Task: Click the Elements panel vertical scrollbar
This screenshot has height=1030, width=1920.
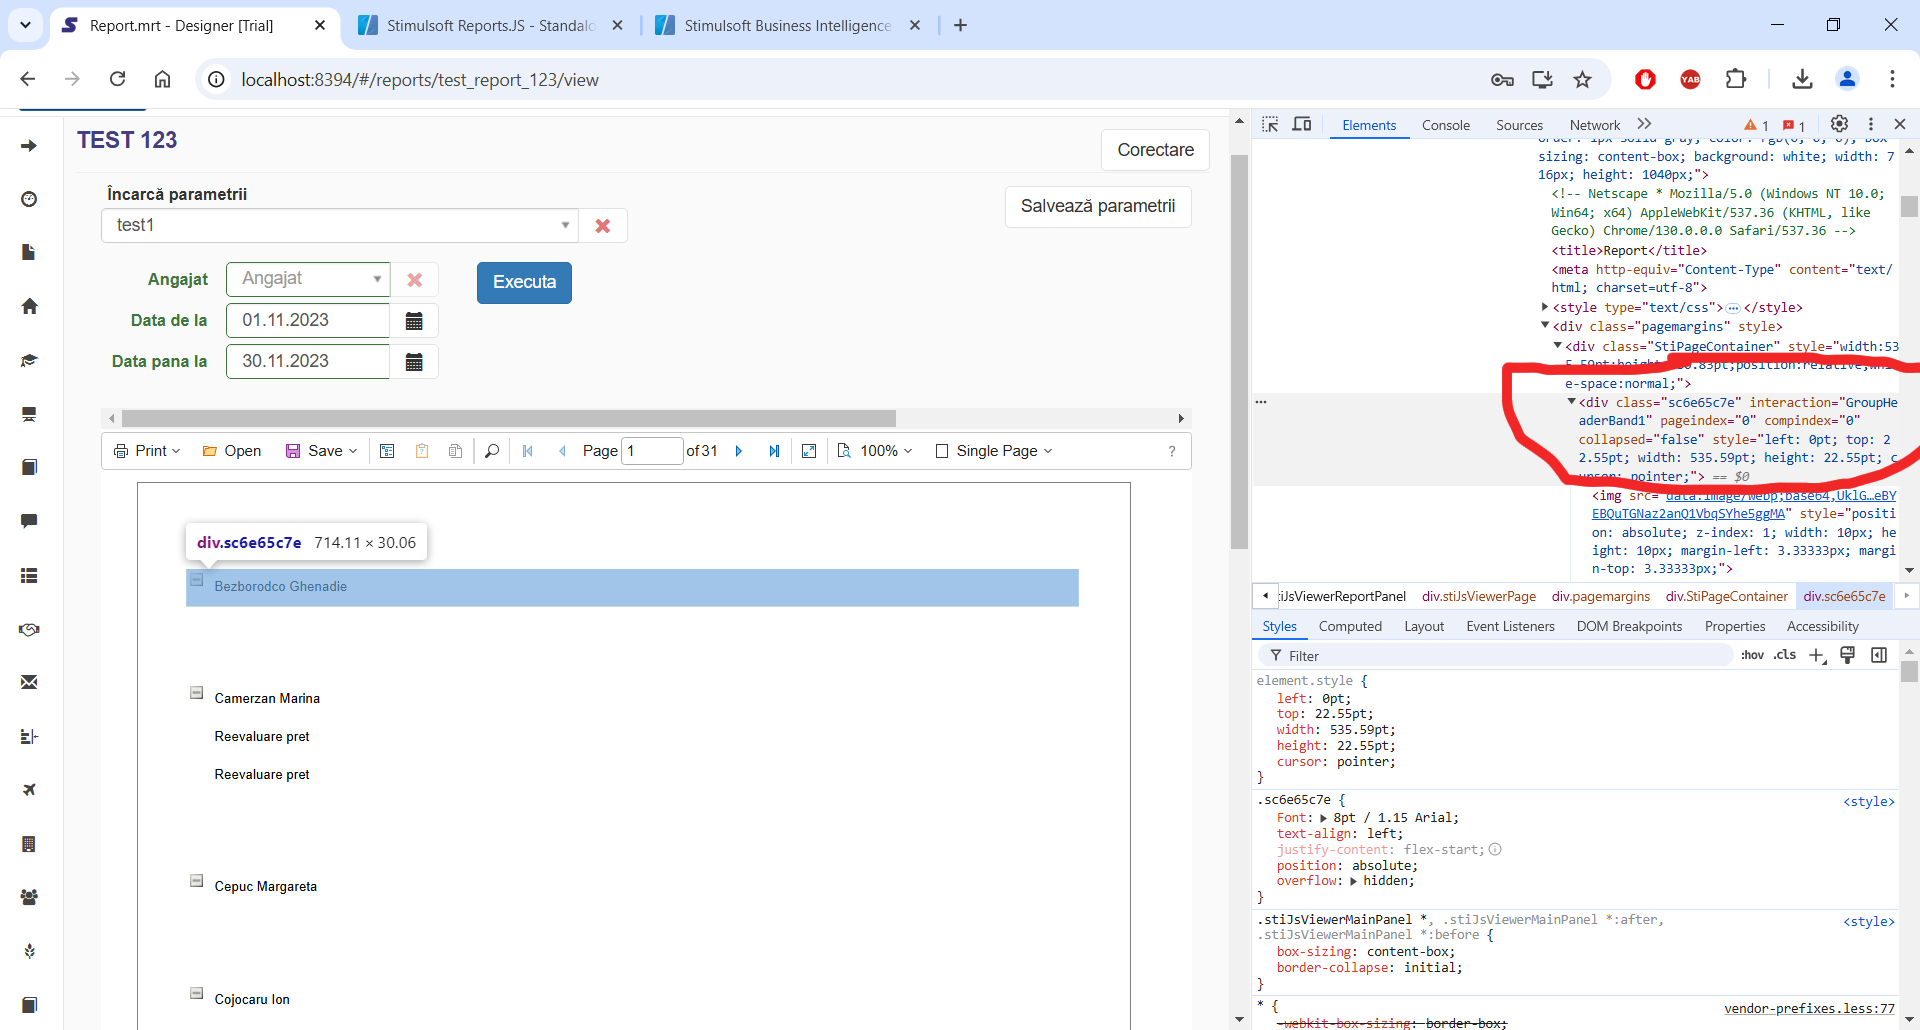Action: tap(1909, 206)
